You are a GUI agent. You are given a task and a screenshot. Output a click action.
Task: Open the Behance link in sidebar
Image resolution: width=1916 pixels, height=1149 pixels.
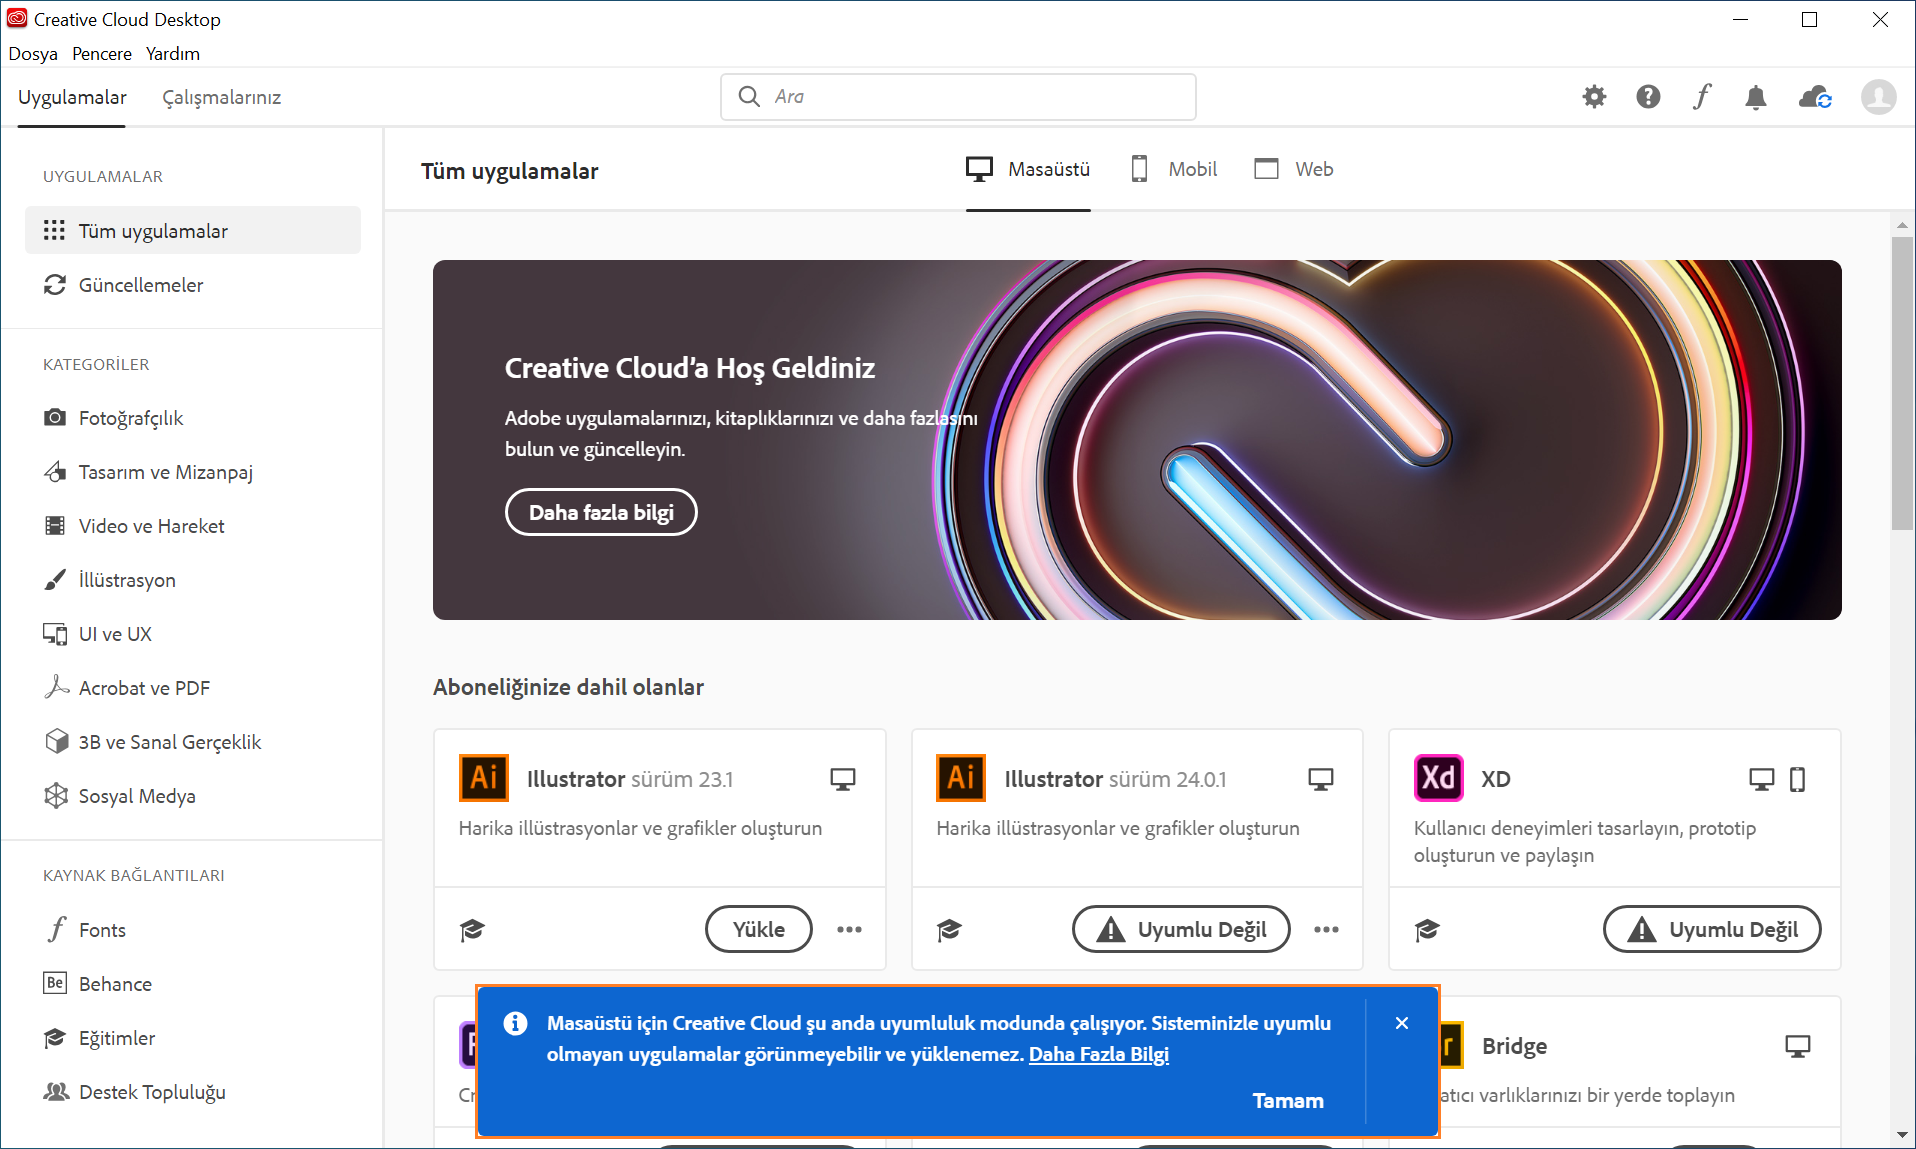point(115,983)
